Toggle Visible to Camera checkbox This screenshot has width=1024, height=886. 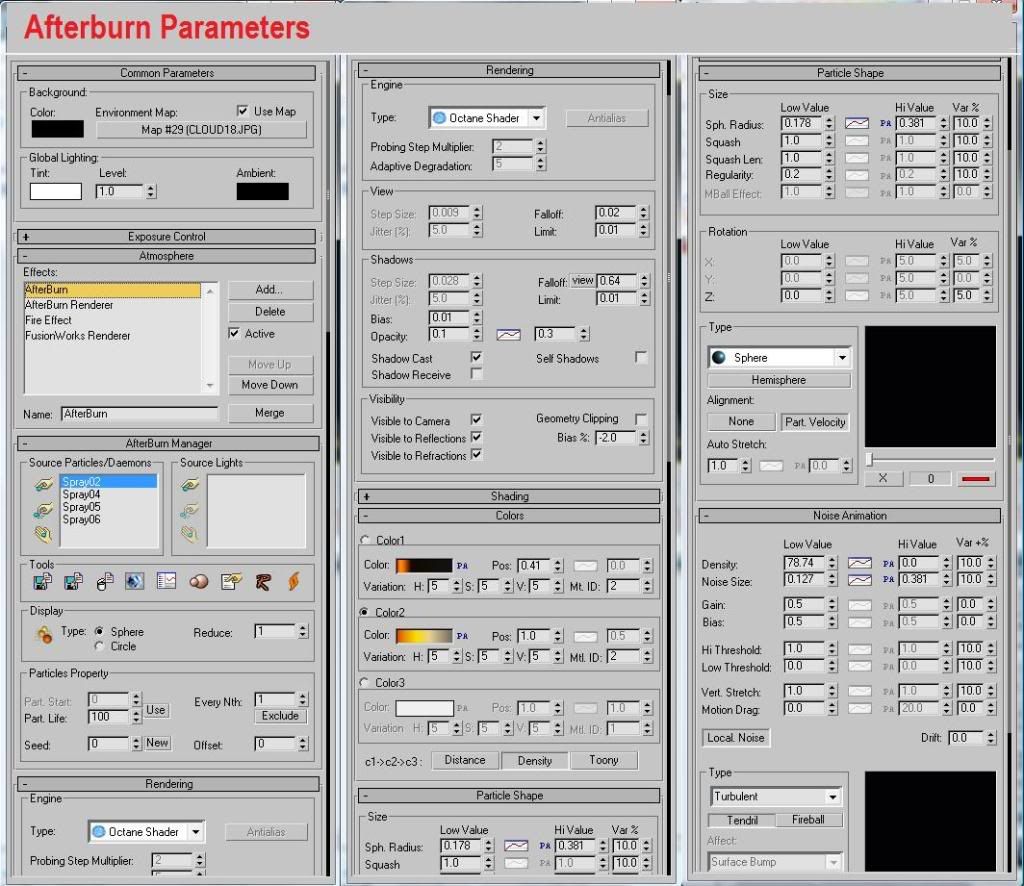(x=476, y=420)
